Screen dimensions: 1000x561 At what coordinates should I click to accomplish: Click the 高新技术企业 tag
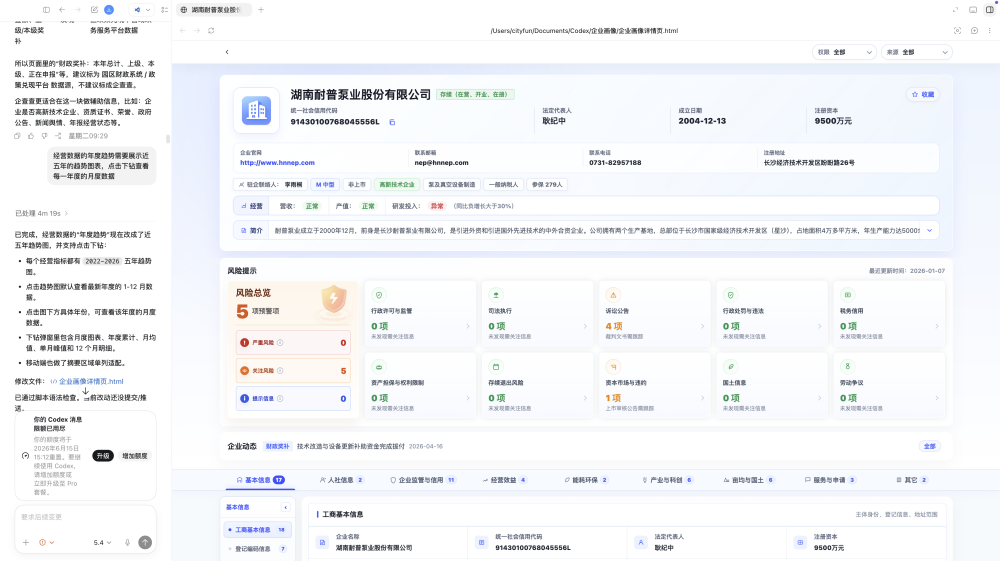pyautogui.click(x=397, y=184)
